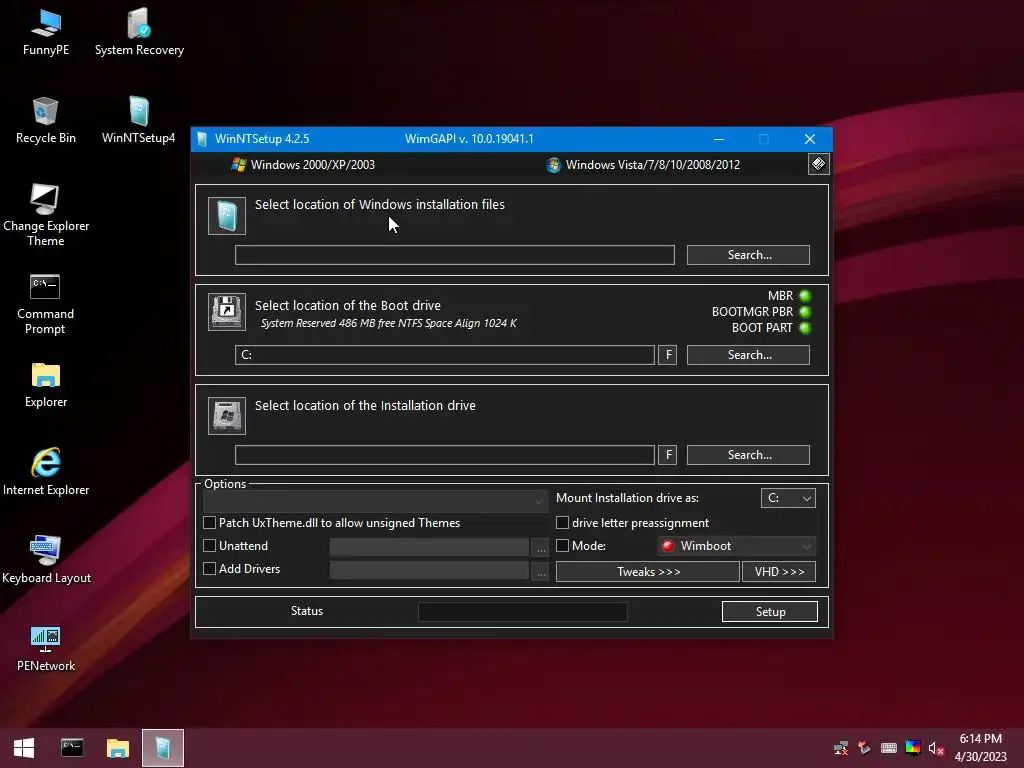Screen dimensions: 1024x768
Task: Click the Boot drive path field showing C:
Action: pyautogui.click(x=445, y=355)
